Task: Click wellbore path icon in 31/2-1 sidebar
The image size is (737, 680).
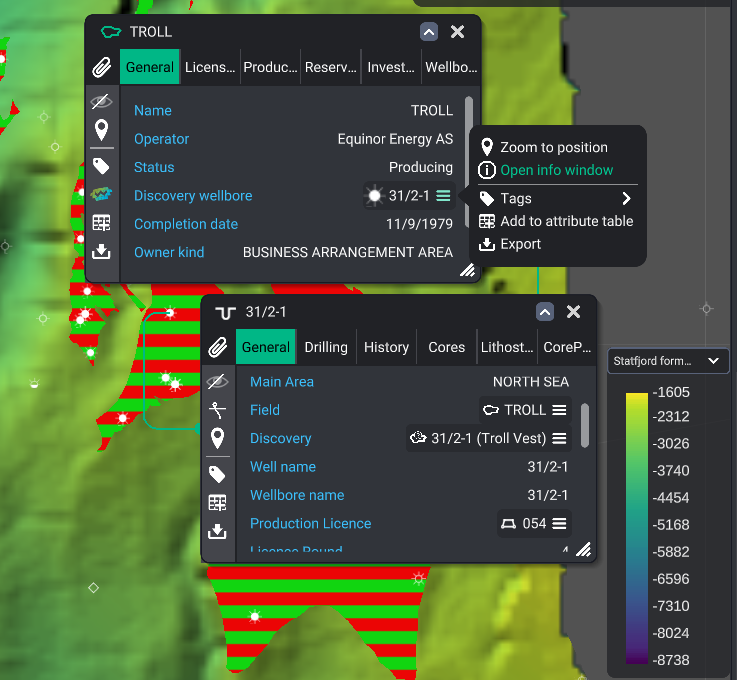Action: (217, 410)
